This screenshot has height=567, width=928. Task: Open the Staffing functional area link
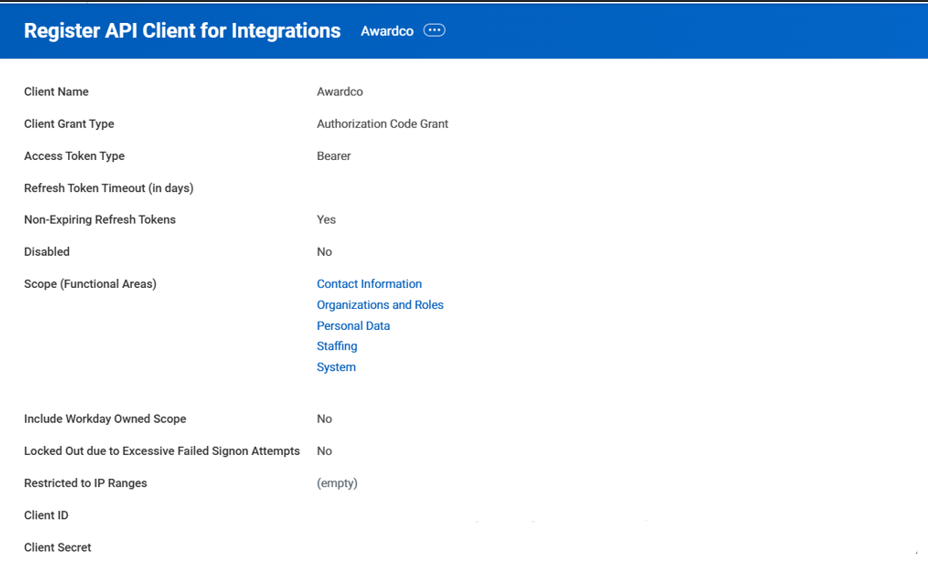tap(337, 346)
